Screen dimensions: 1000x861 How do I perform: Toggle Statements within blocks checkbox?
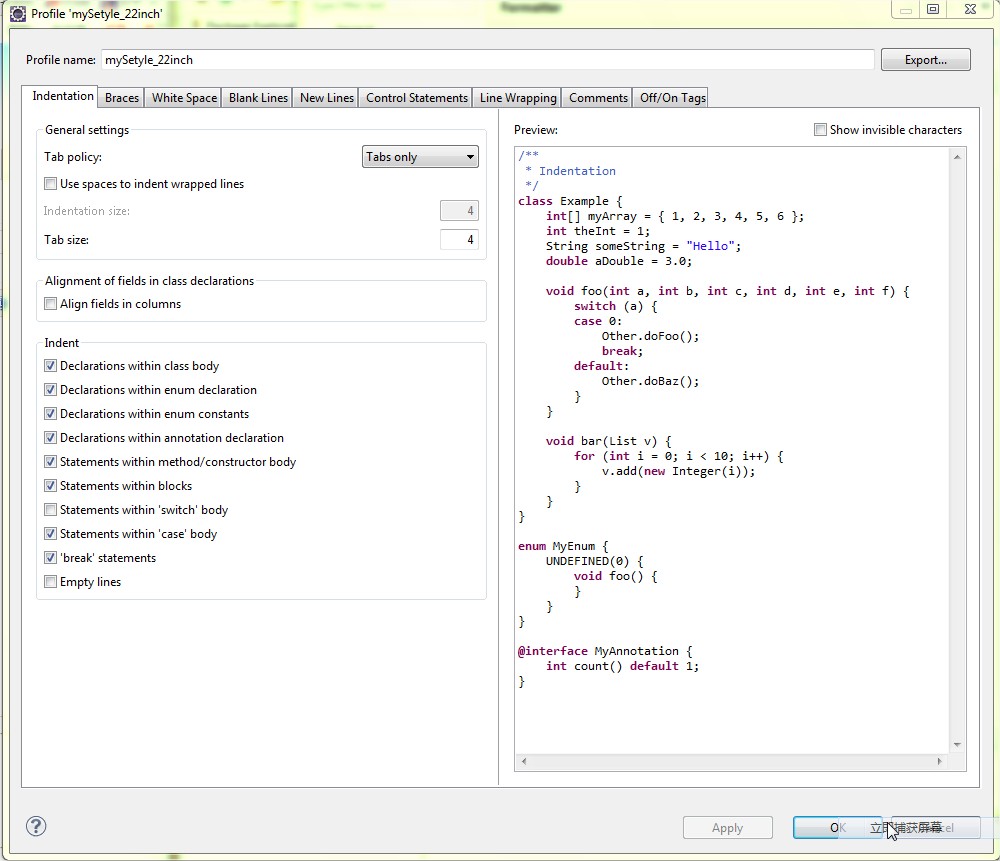pyautogui.click(x=50, y=486)
